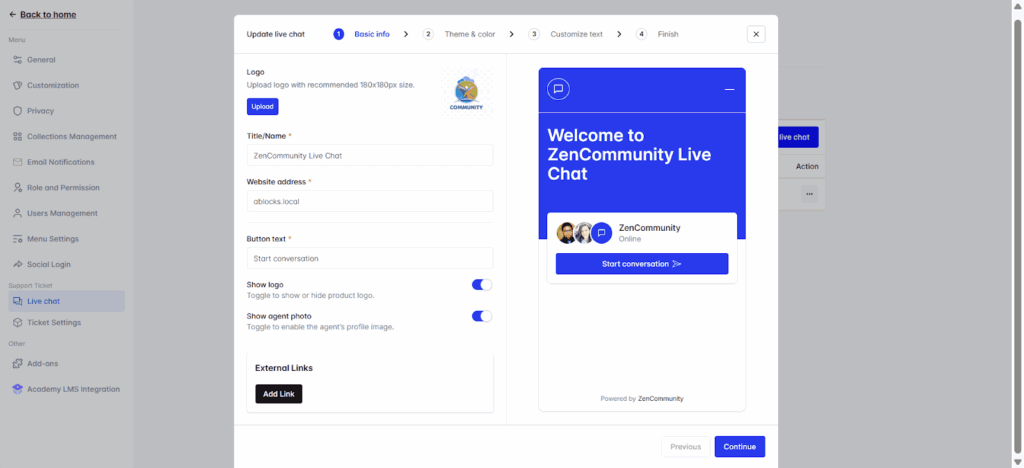Click the Previous button
The height and width of the screenshot is (468, 1024).
685,446
